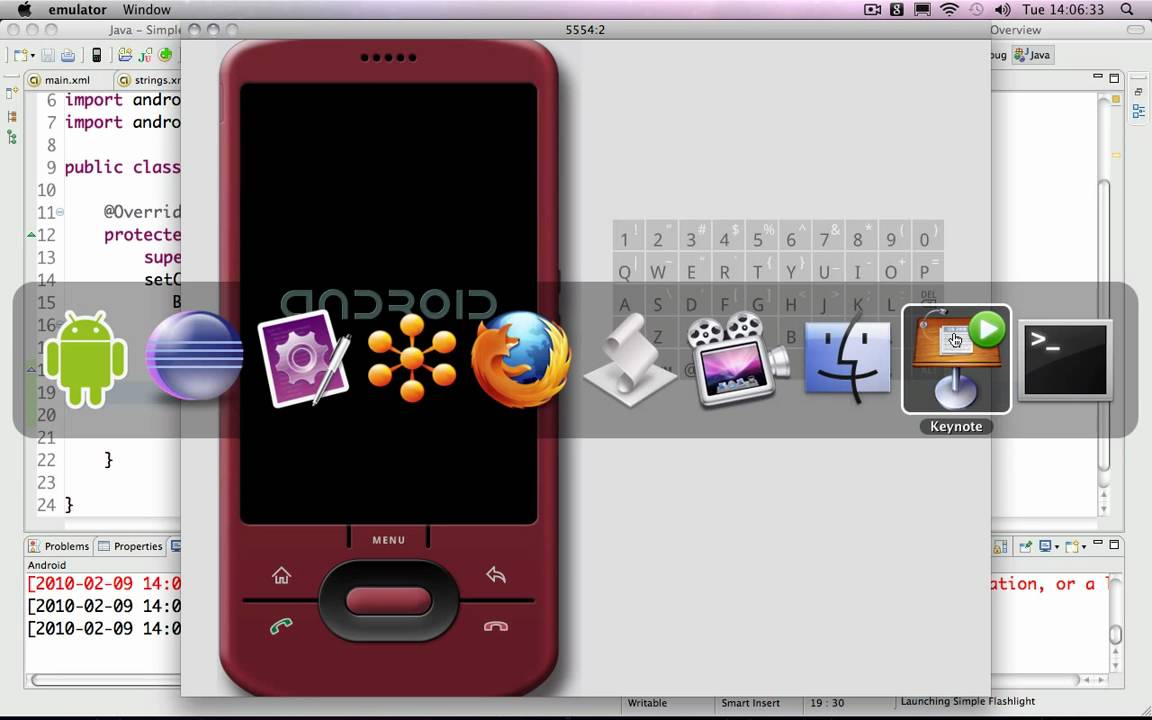Image resolution: width=1152 pixels, height=720 pixels.
Task: Open the strings.xml editor tab
Action: pos(149,79)
